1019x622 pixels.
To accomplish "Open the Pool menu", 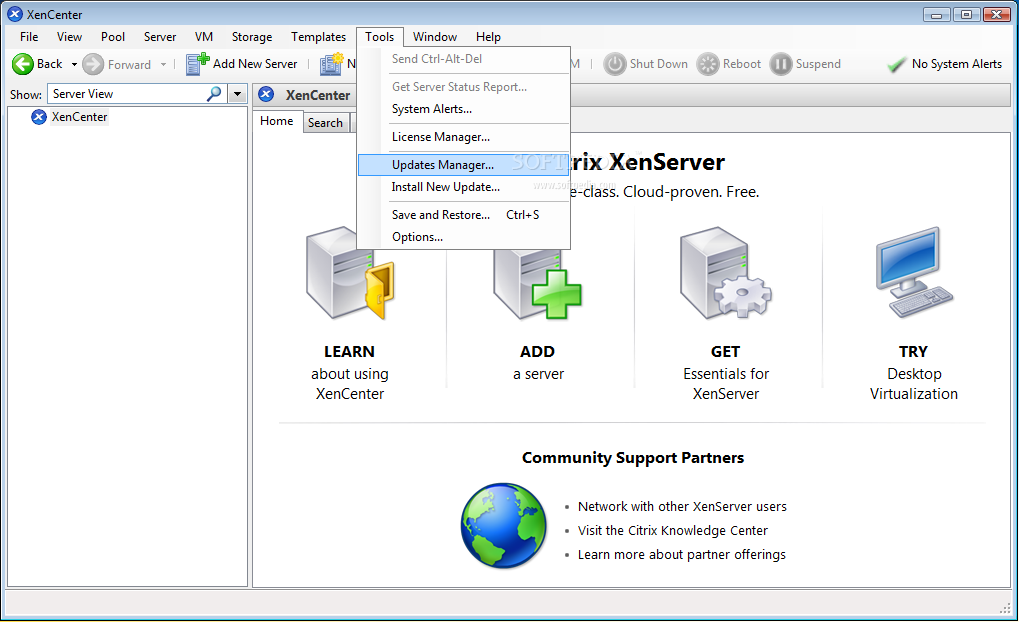I will click(x=113, y=37).
